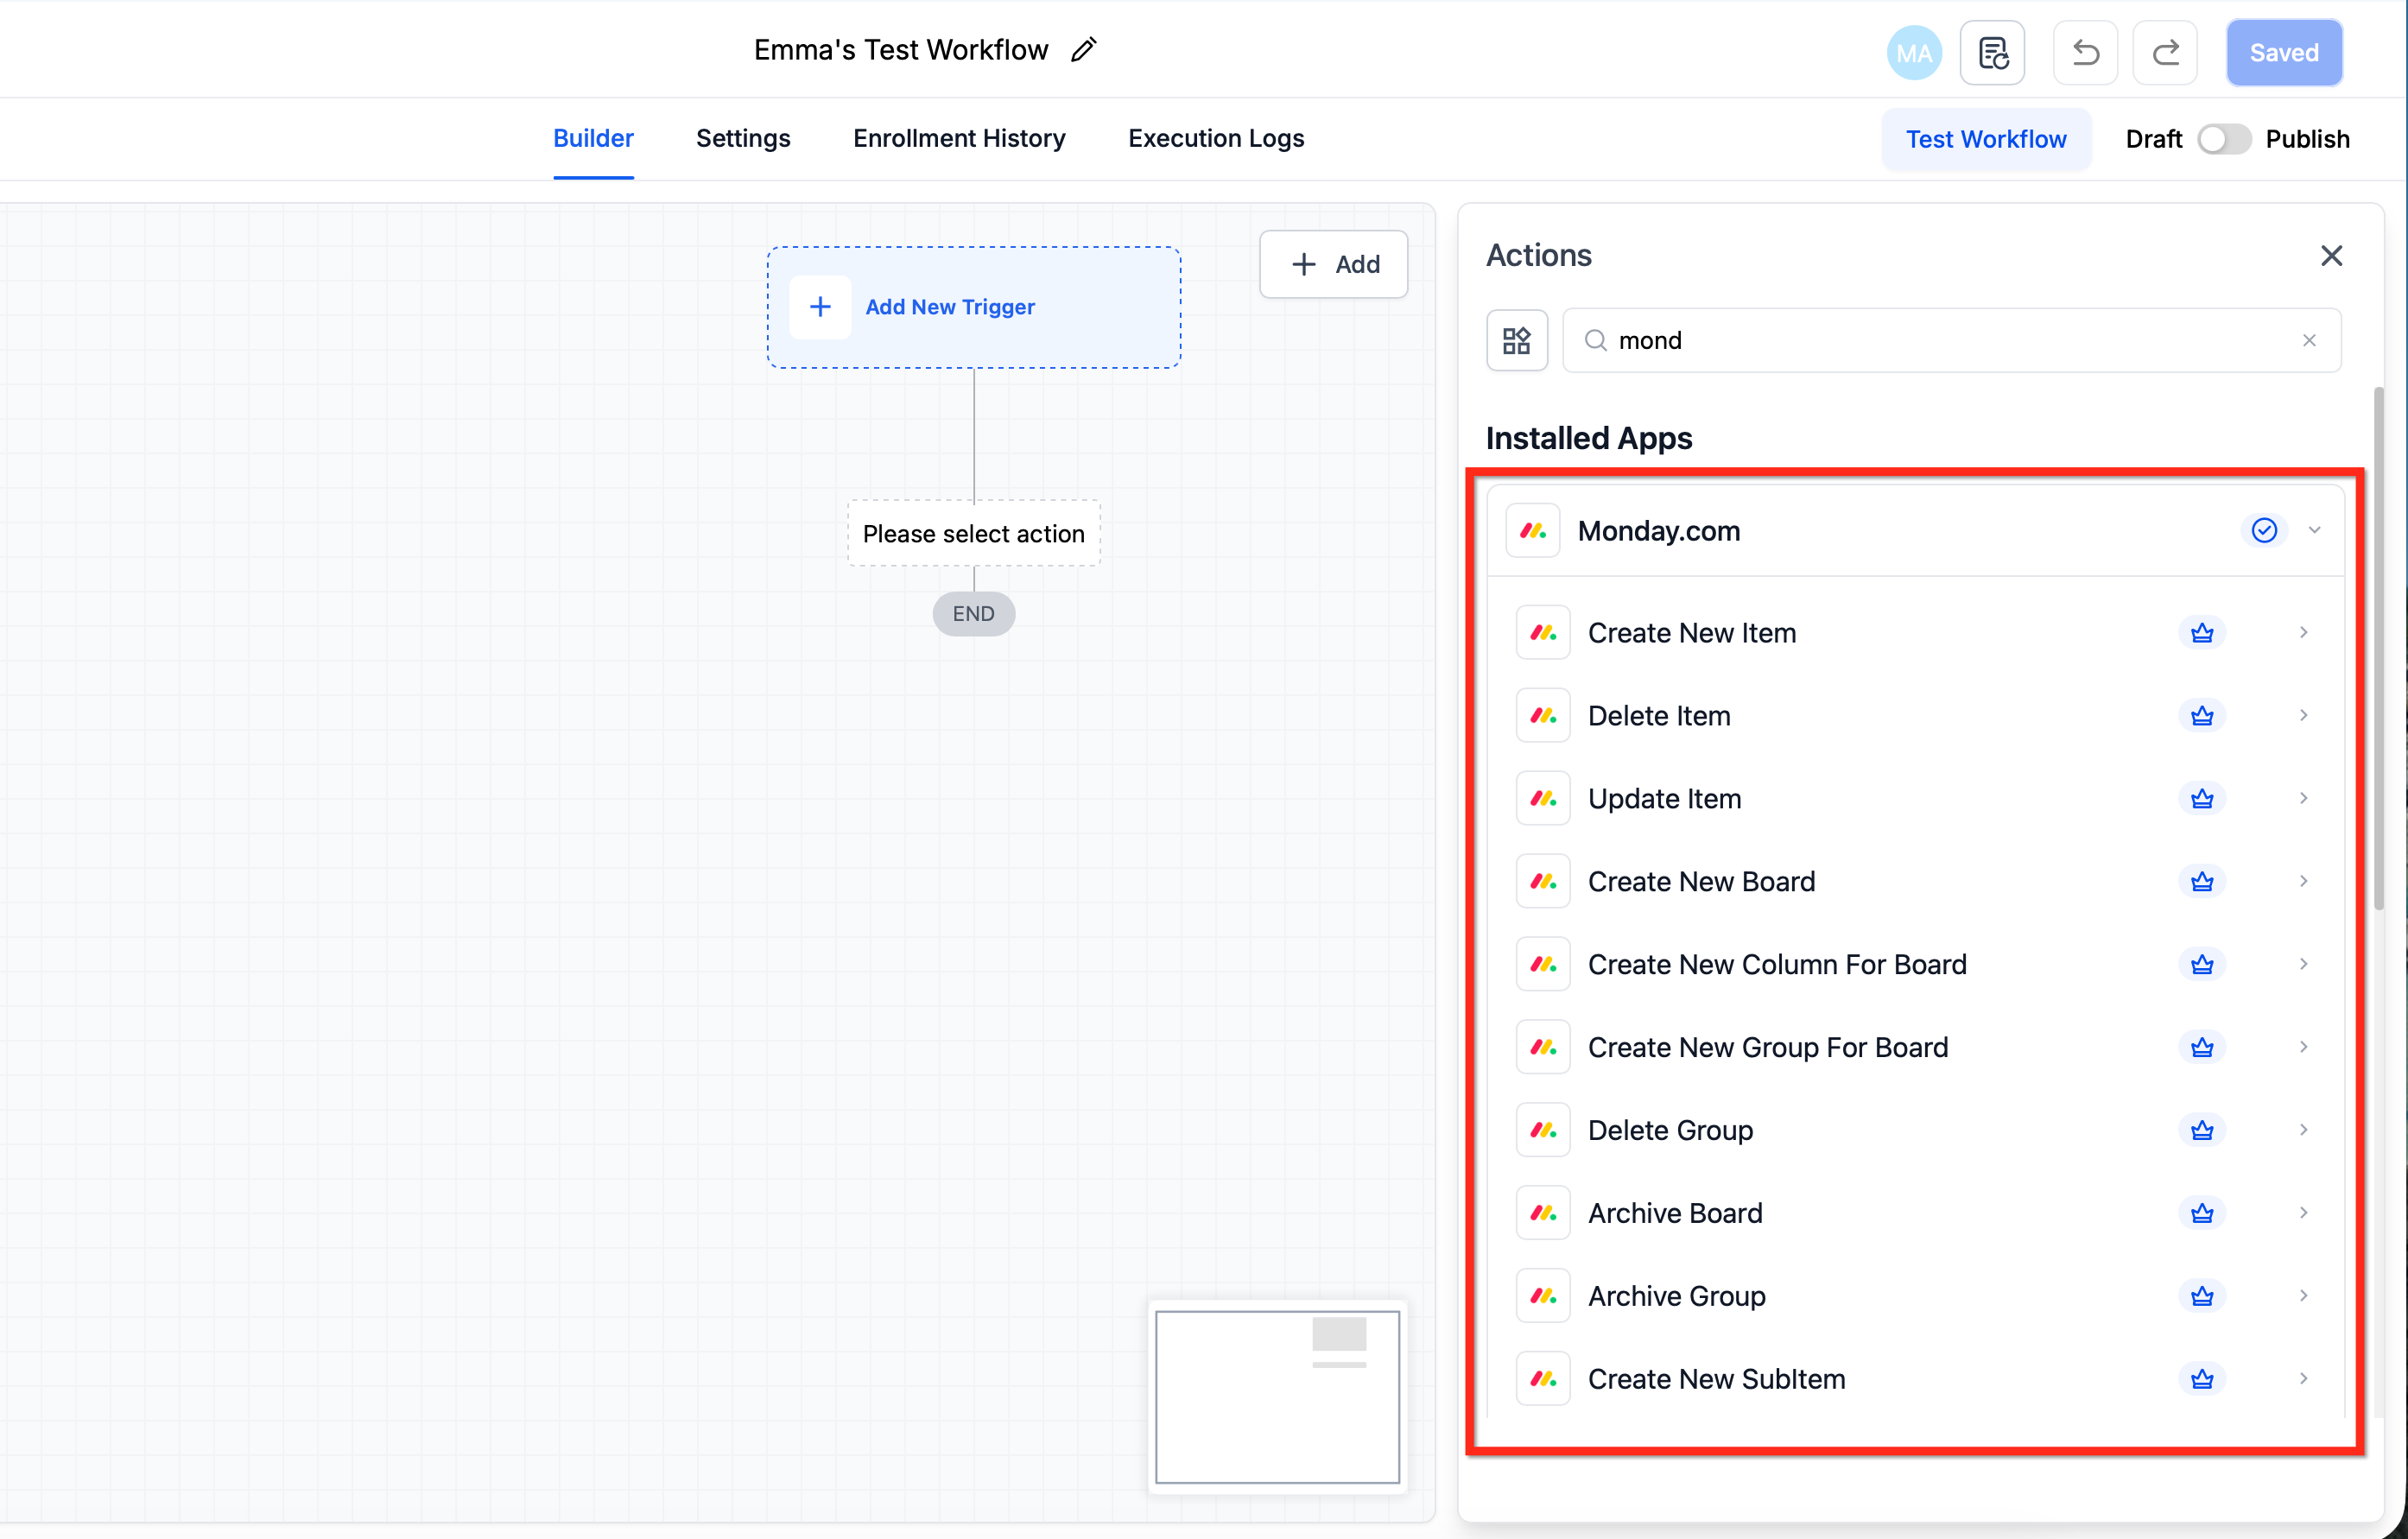Open the workflow version notes icon
The width and height of the screenshot is (2408, 1539).
coord(1992,53)
